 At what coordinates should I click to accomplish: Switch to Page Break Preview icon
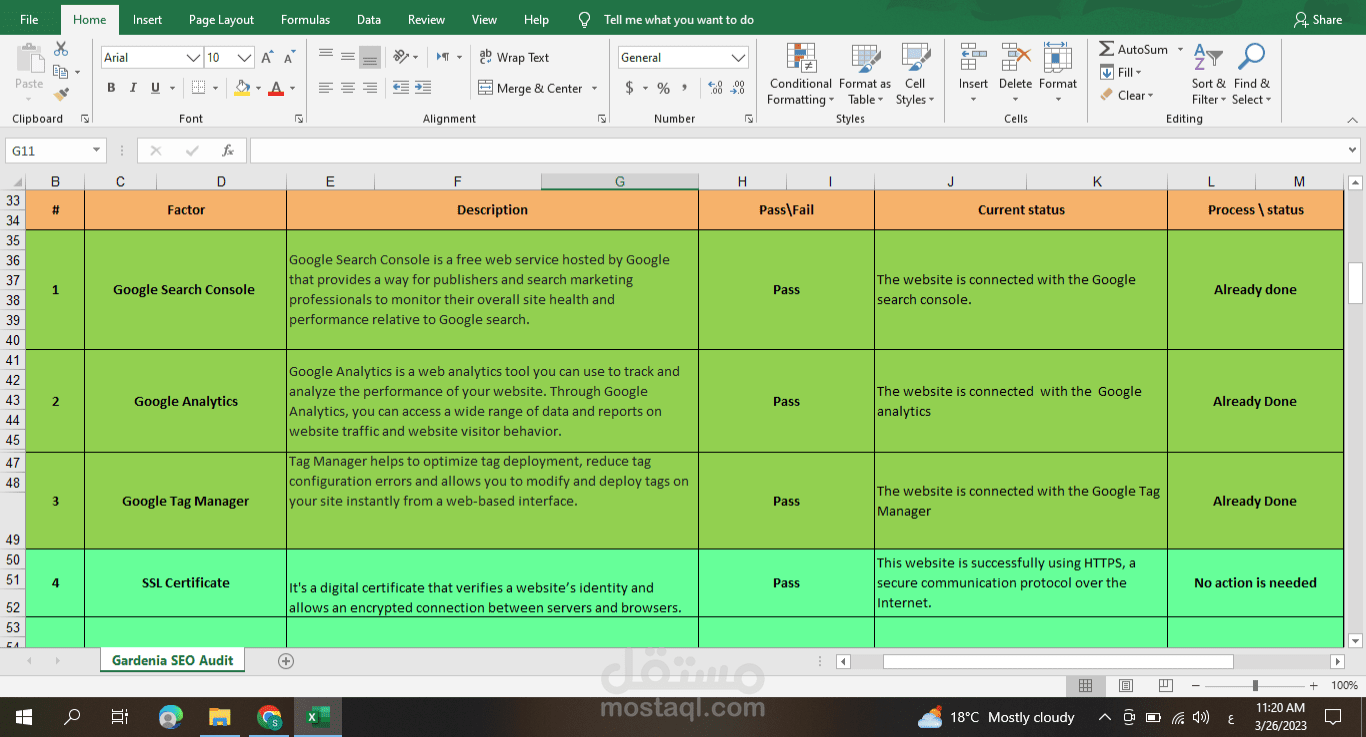point(1165,686)
